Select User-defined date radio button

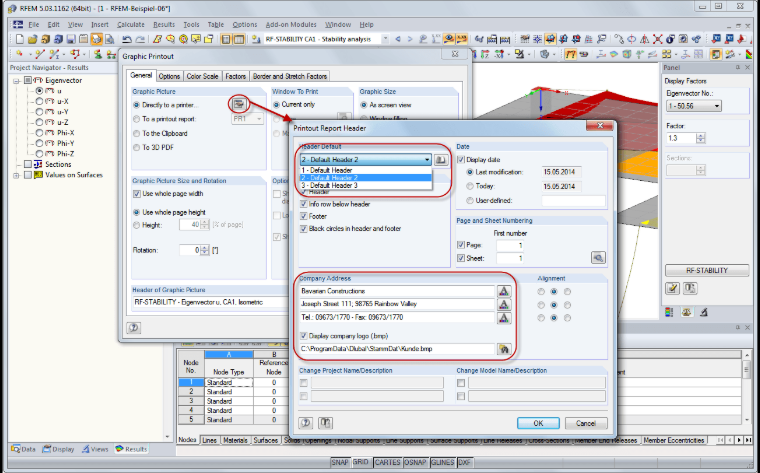pyautogui.click(x=470, y=200)
